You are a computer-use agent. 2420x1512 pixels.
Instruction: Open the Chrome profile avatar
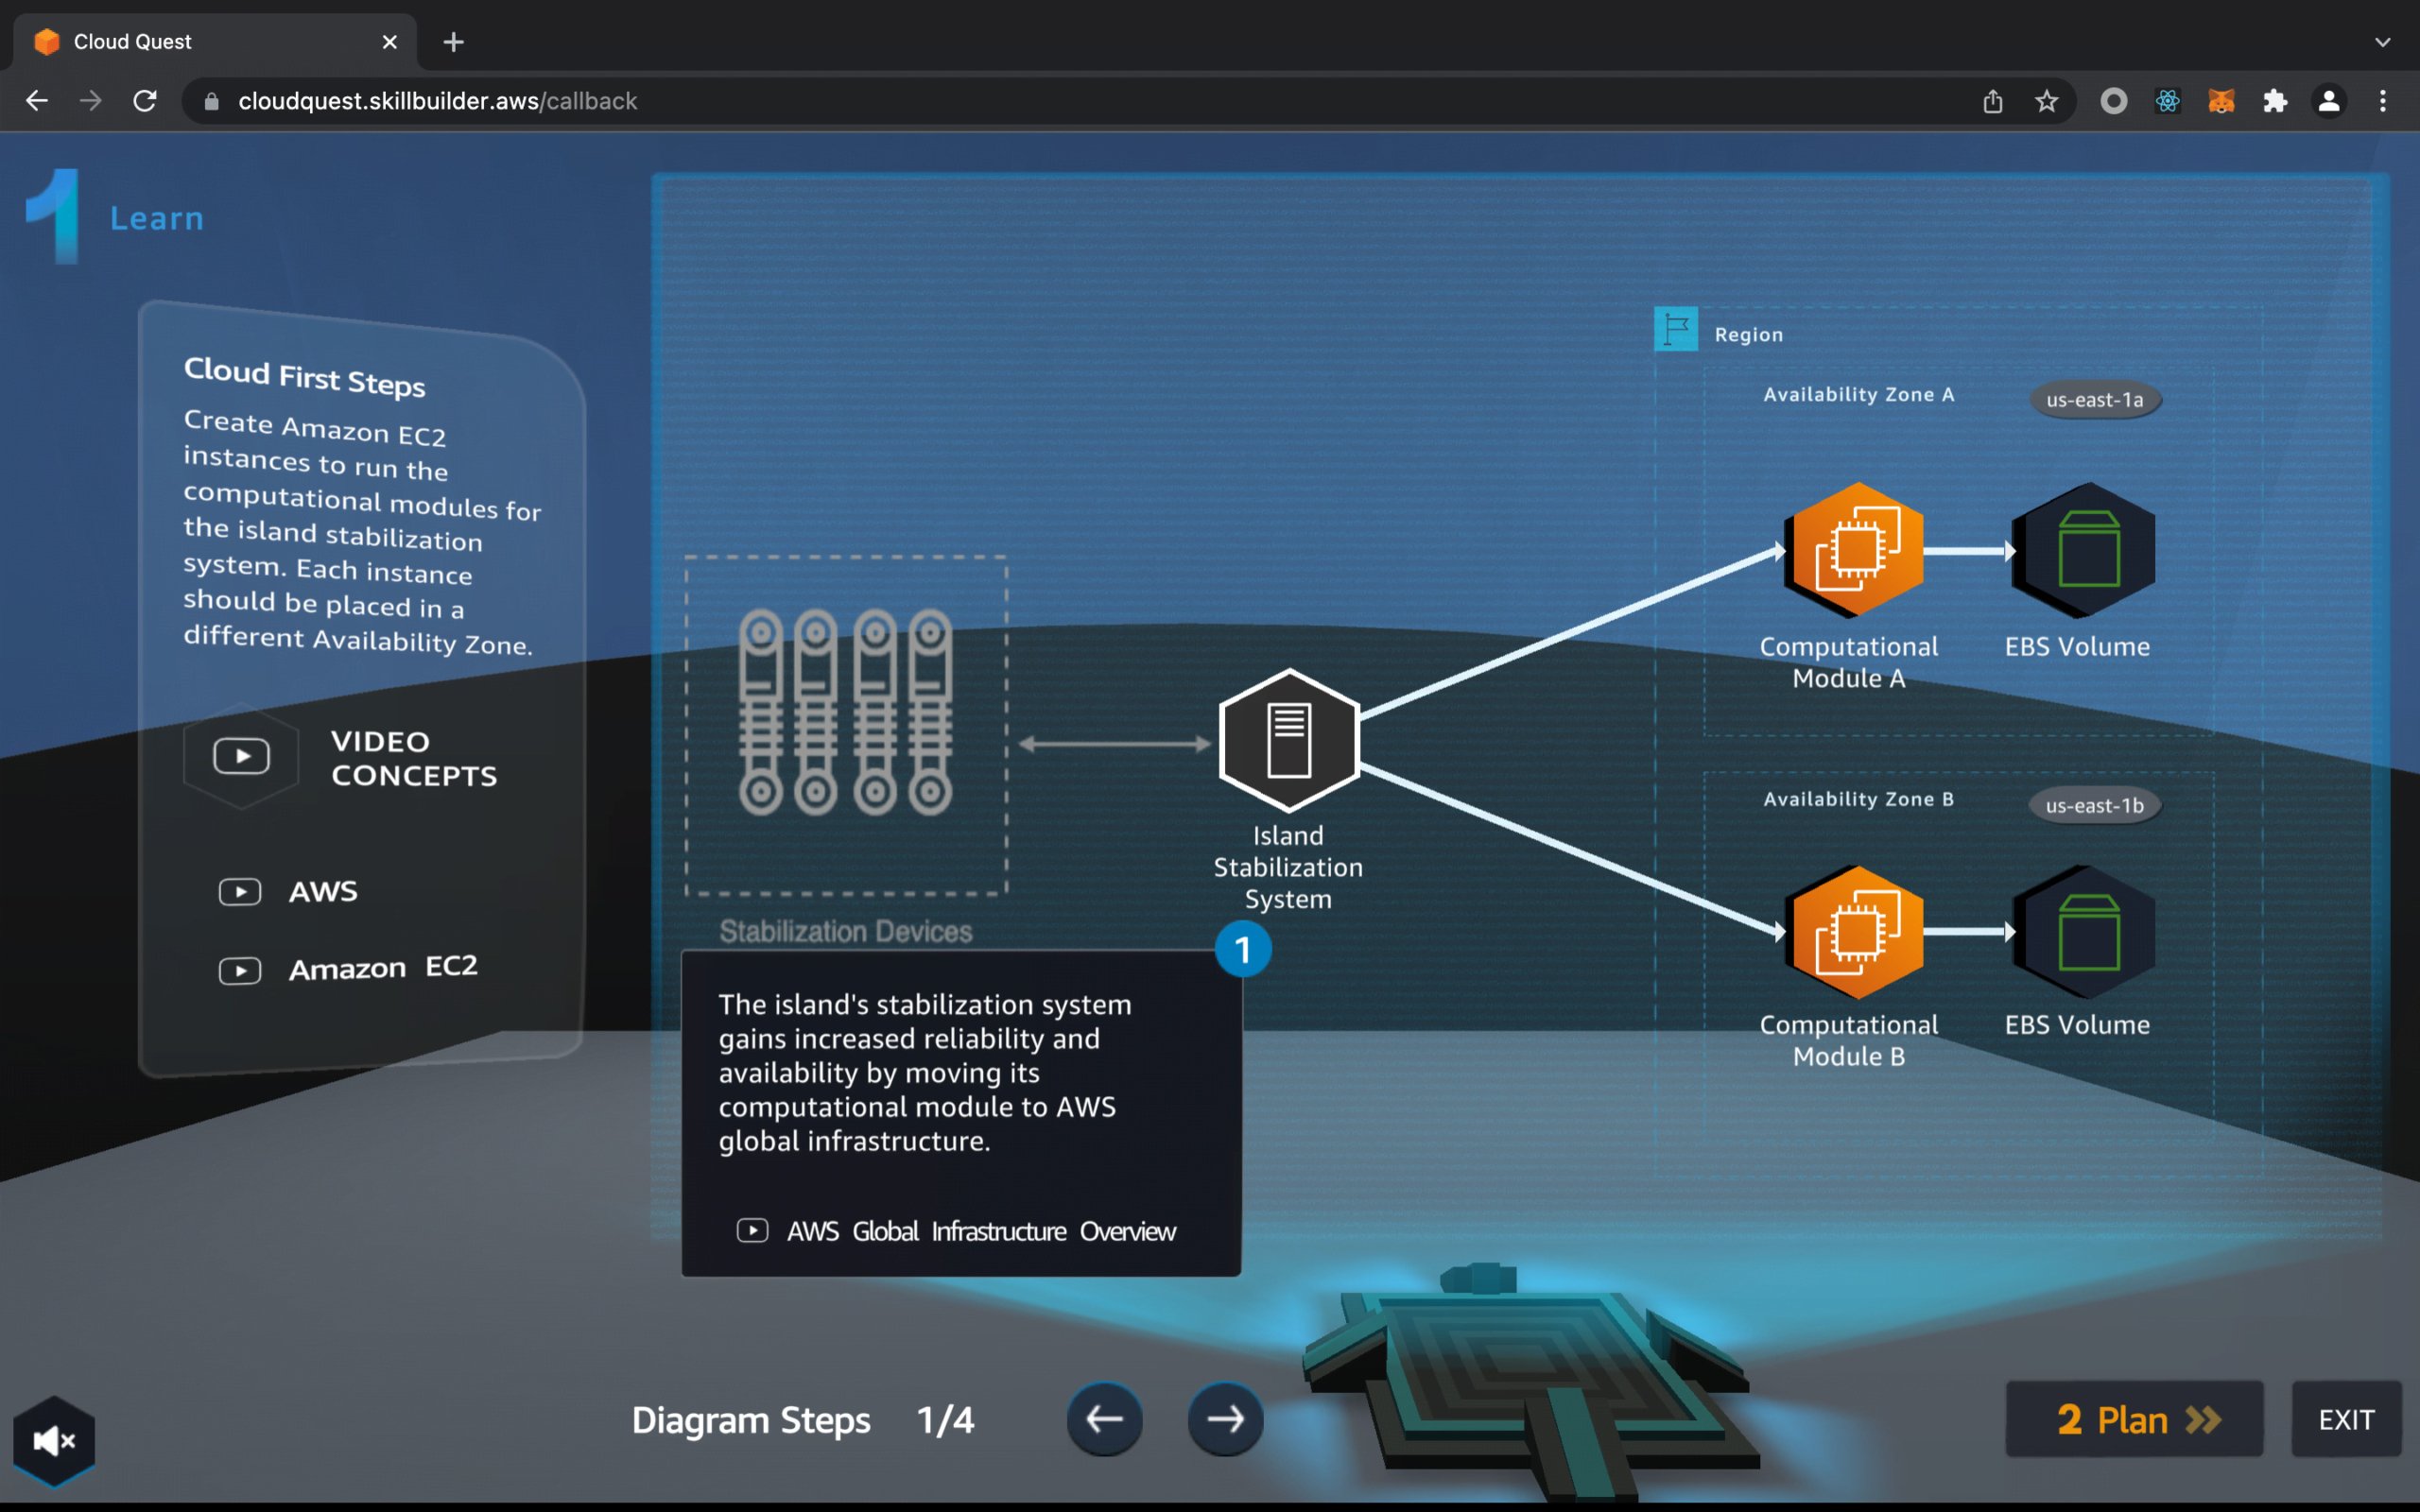[2329, 101]
